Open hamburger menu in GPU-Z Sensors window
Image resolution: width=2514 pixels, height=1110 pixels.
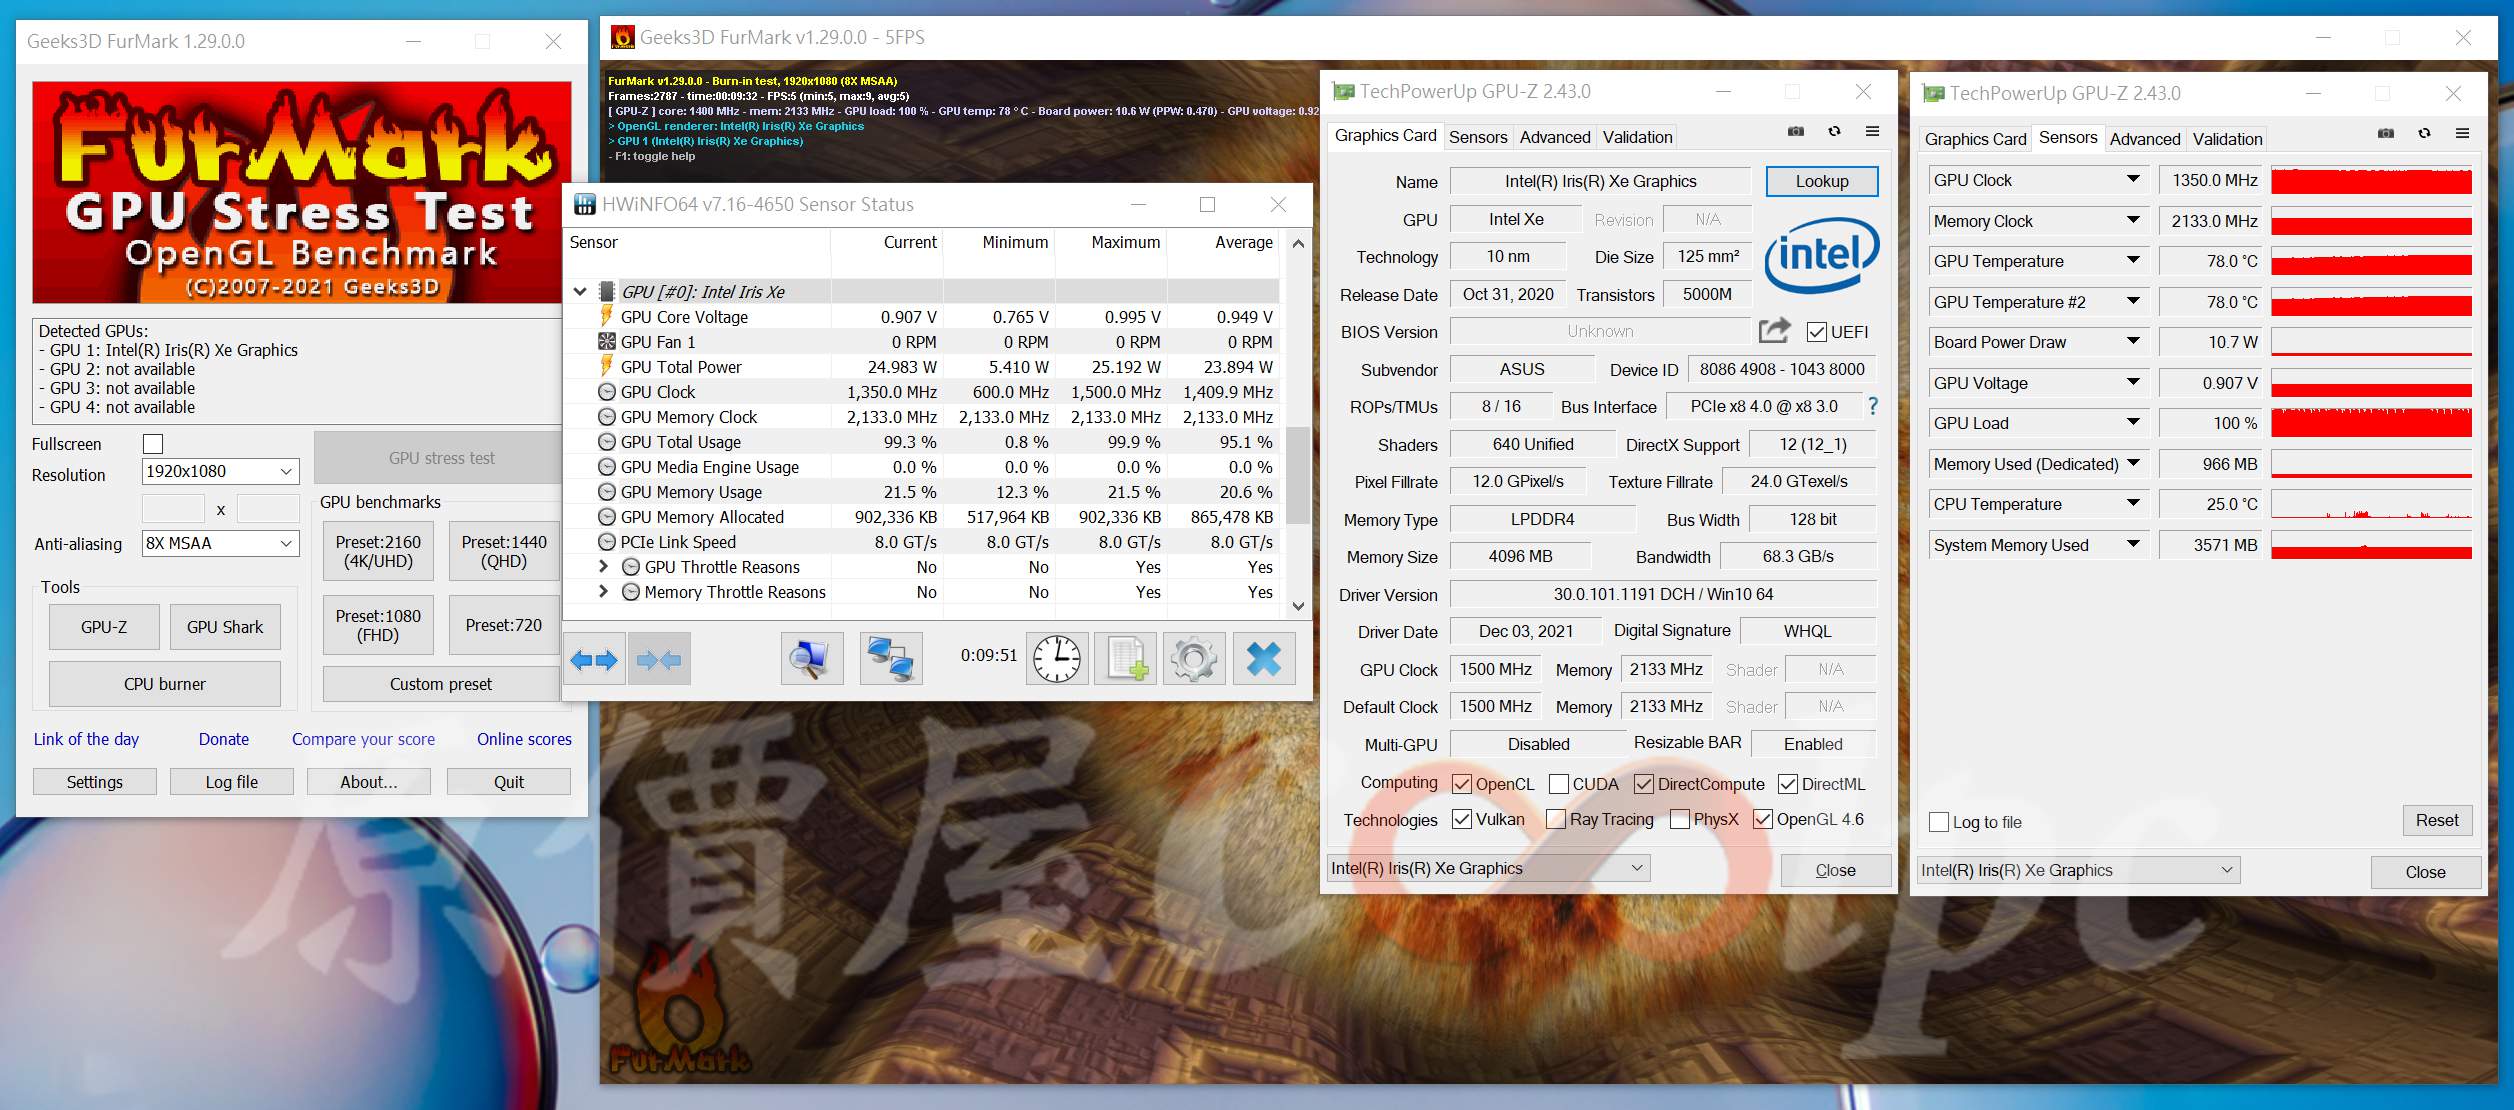tap(2462, 133)
